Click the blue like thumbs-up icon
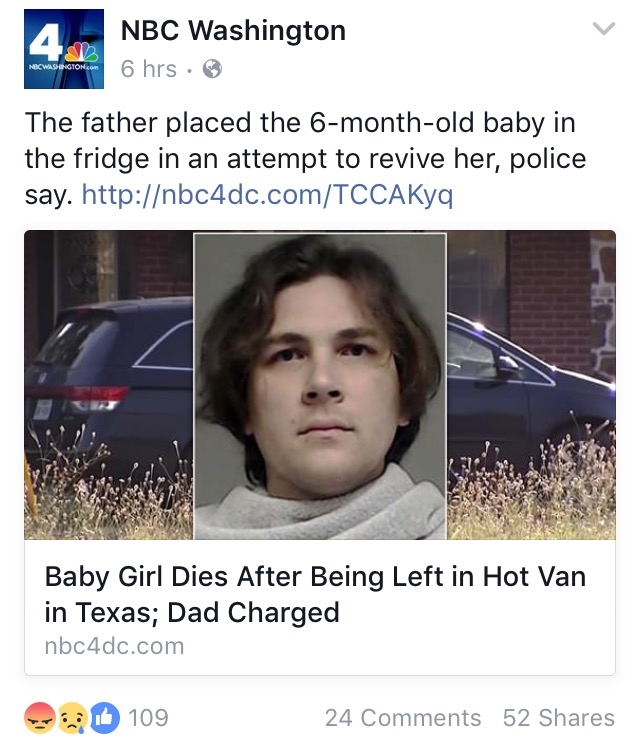The height and width of the screenshot is (749, 640). click(x=105, y=718)
